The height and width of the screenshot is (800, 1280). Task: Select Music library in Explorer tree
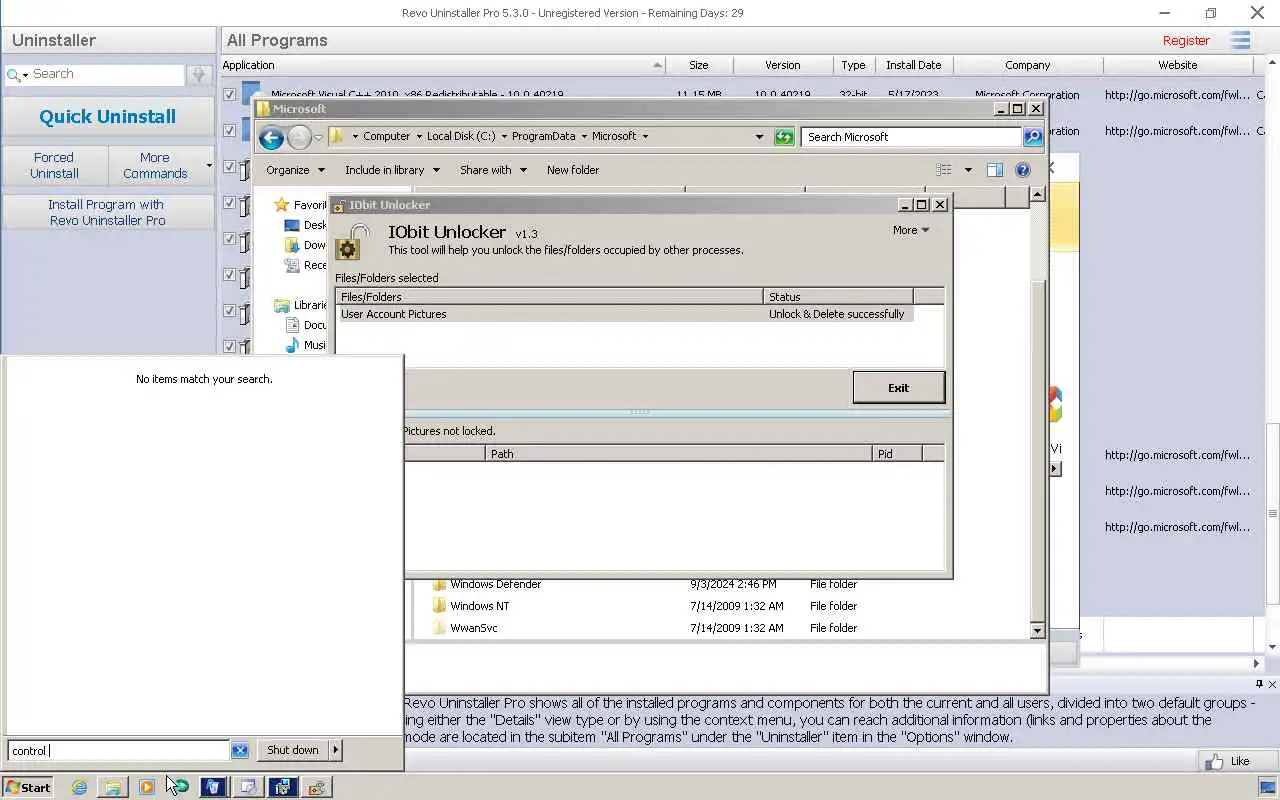305,345
